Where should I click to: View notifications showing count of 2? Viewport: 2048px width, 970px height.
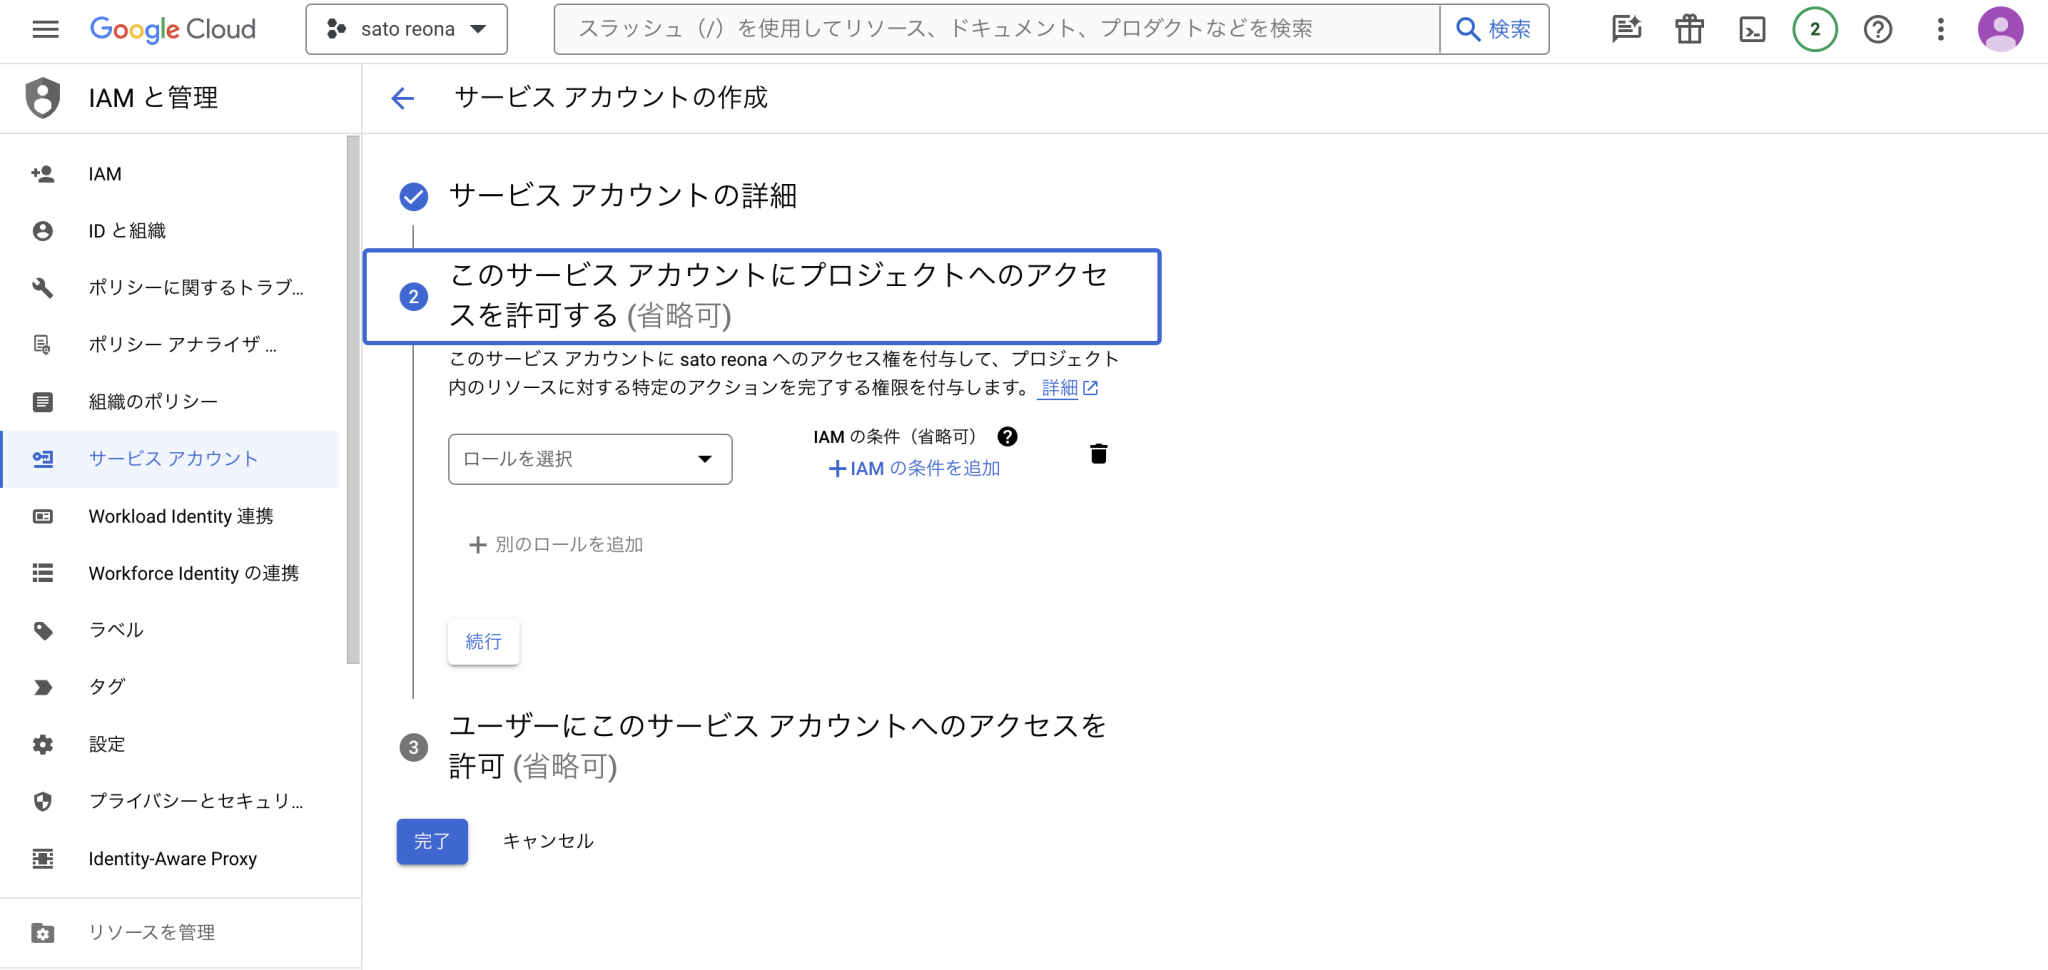tap(1815, 29)
